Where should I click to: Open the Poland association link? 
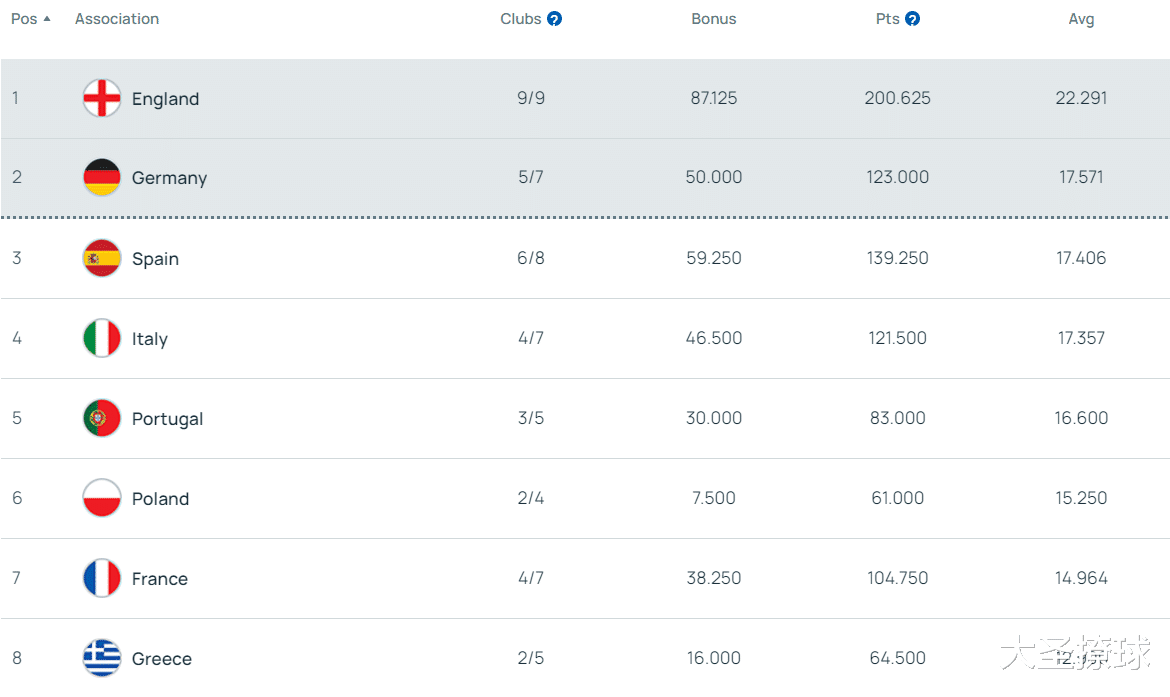click(160, 499)
